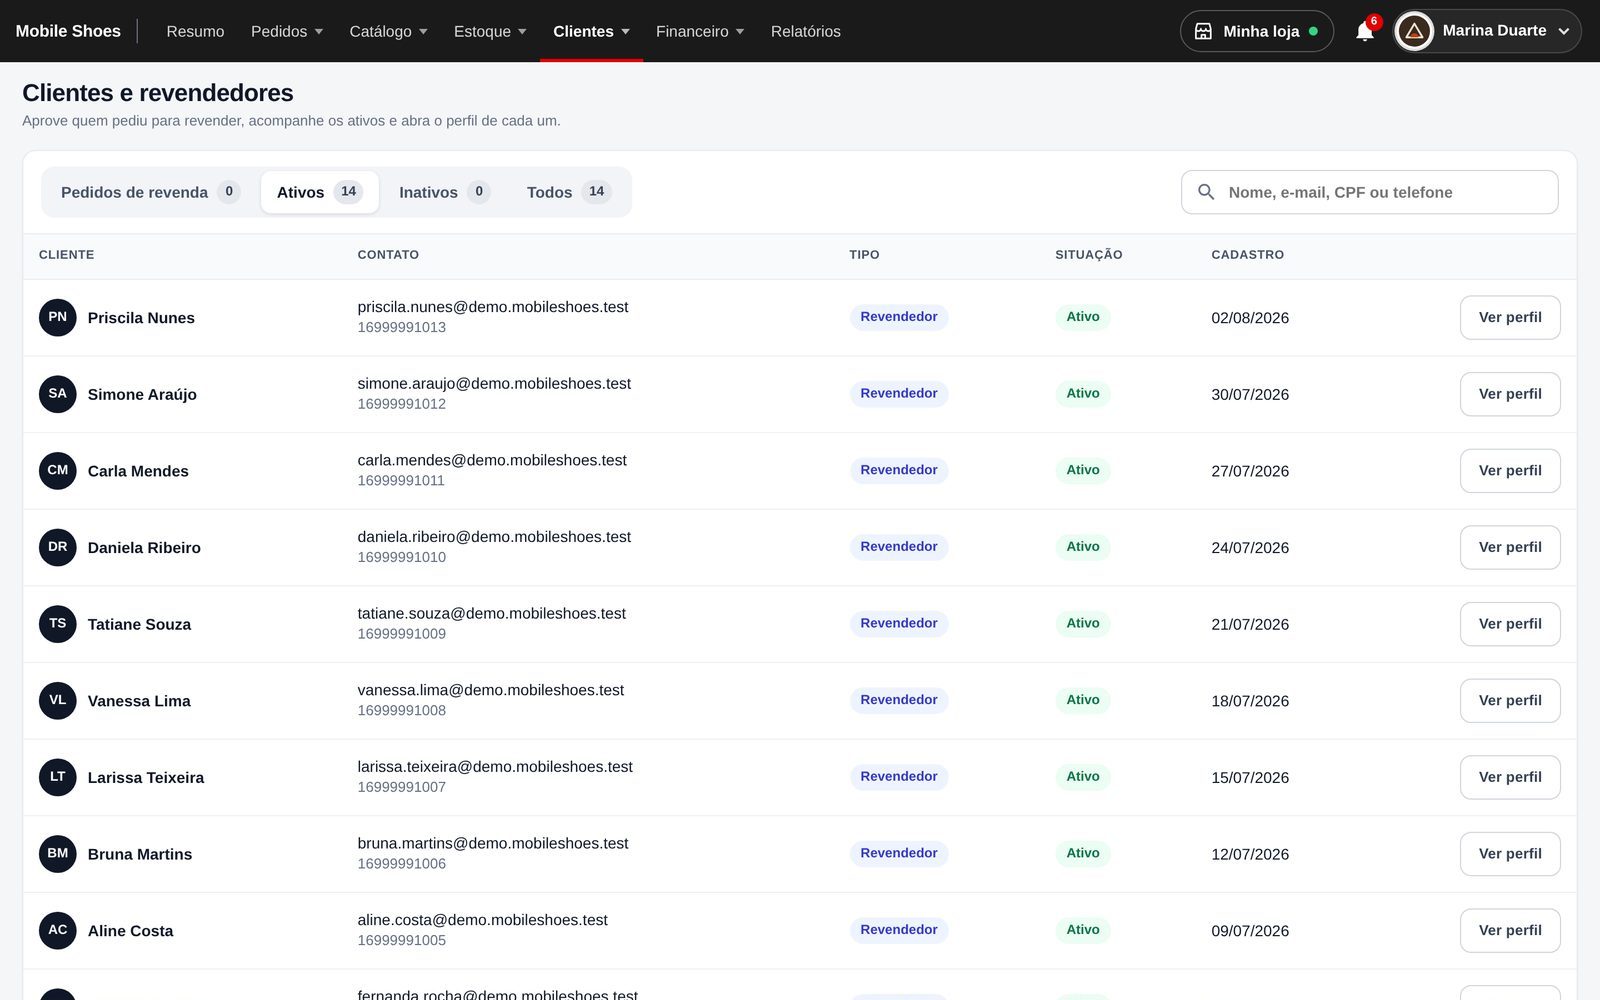Click the store icon in Minha loja

[x=1203, y=31]
